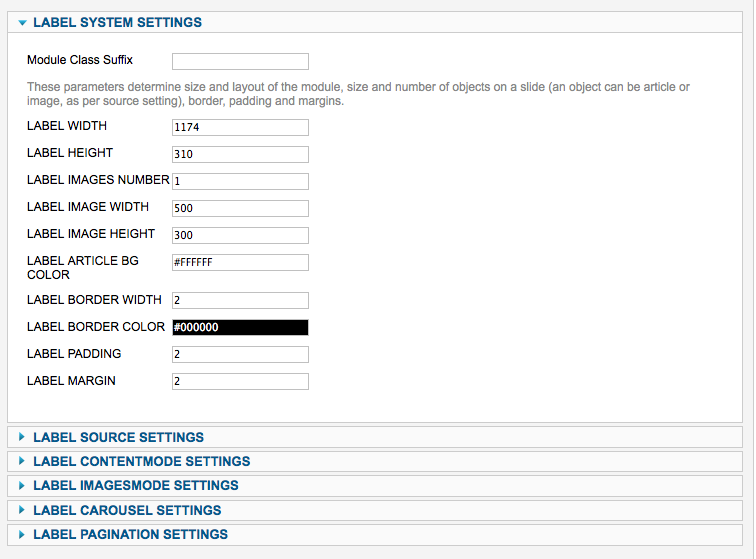Focus the Label Border Width field

point(240,300)
